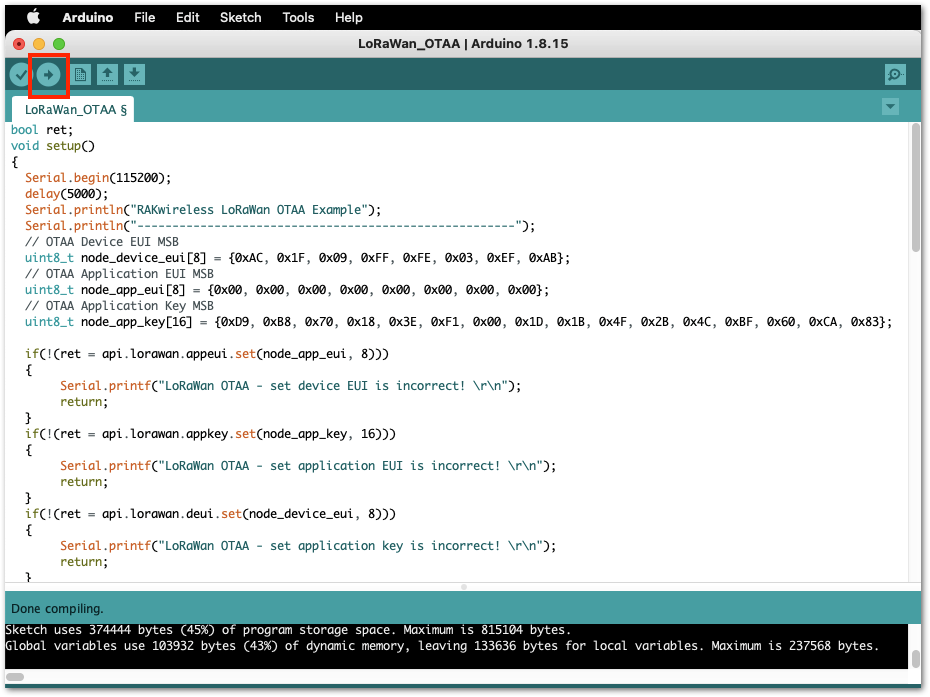Click 'set application key is incorrect!' printf line
Screen dimensions: 930x697
308,546
